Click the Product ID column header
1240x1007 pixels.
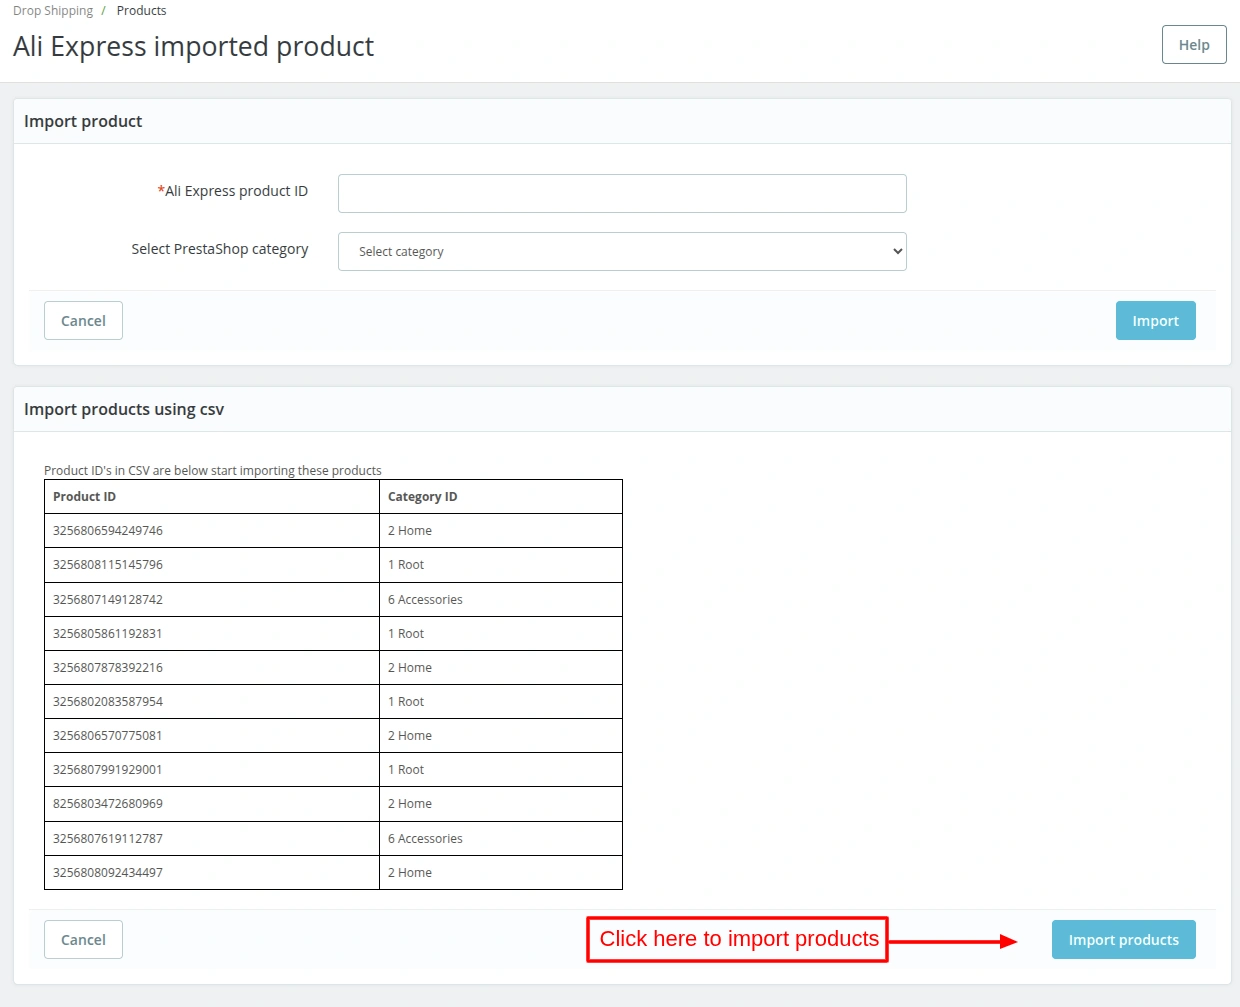(84, 496)
